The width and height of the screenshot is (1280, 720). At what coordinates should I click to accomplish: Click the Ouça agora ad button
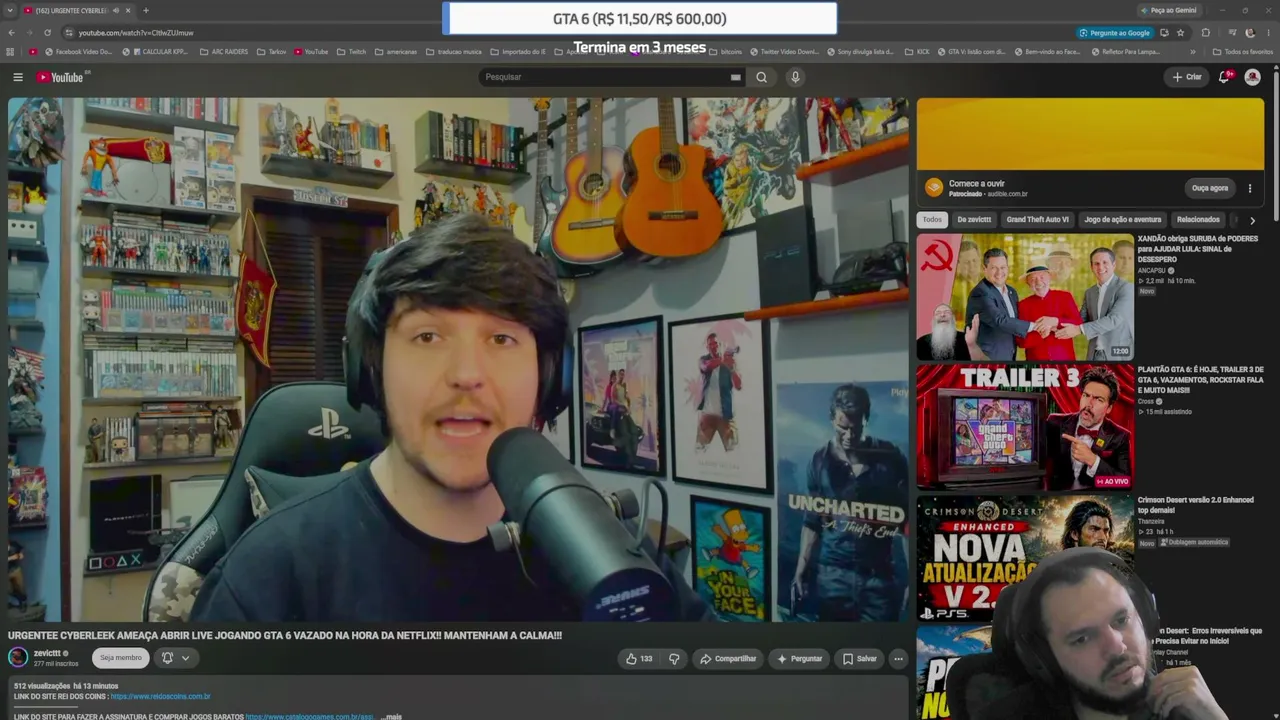(x=1210, y=188)
